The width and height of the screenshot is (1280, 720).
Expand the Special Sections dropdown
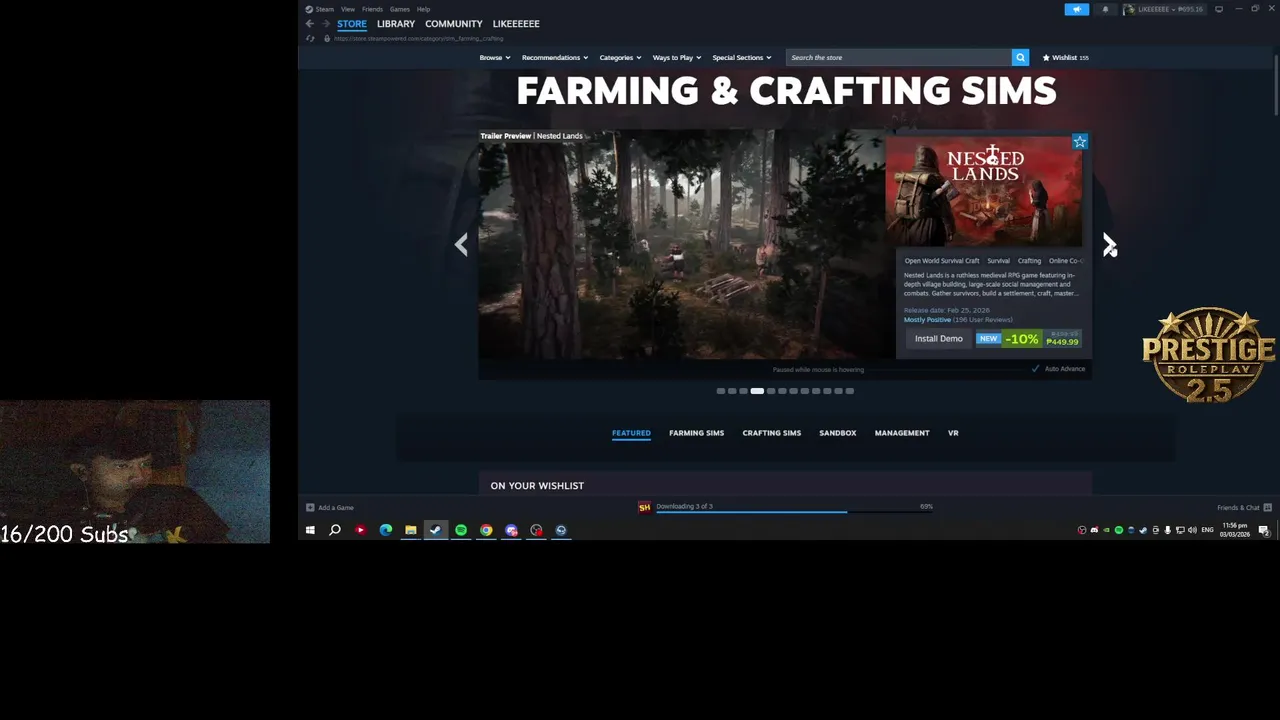point(741,58)
